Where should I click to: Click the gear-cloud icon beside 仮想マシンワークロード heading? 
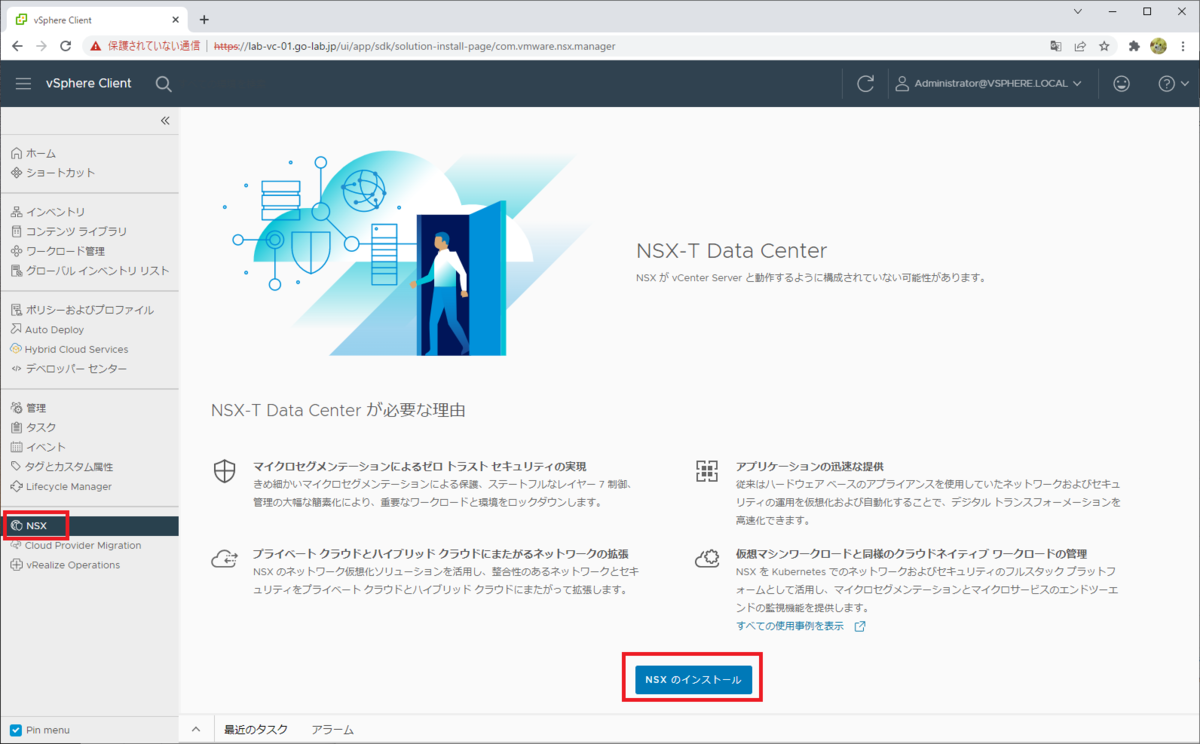708,558
